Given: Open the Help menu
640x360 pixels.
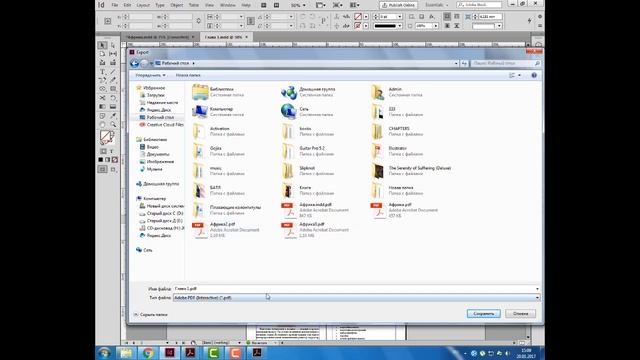Looking at the screenshot, I should [246, 5].
